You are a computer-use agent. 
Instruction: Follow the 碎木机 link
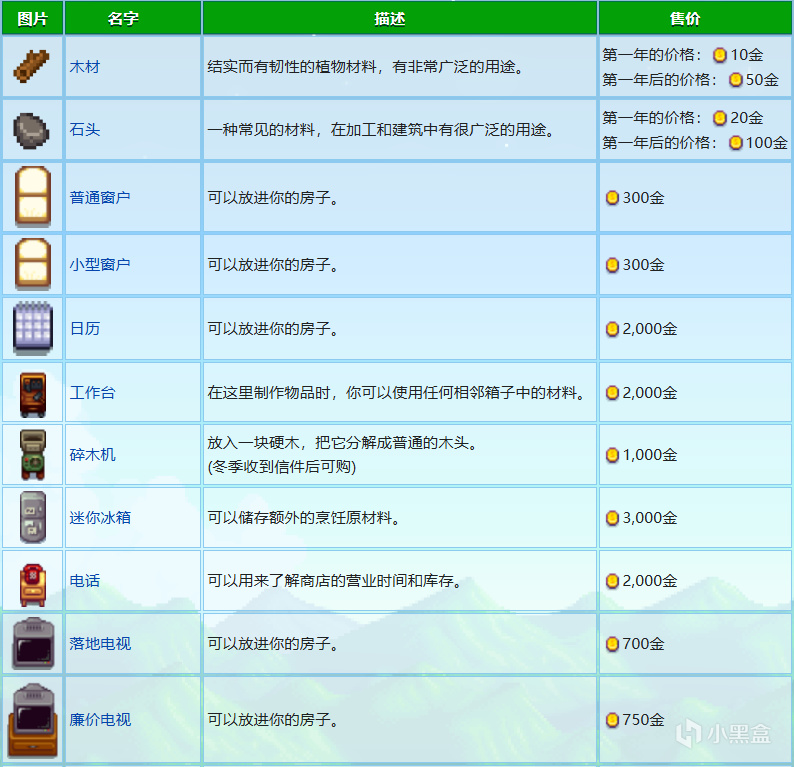point(92,455)
